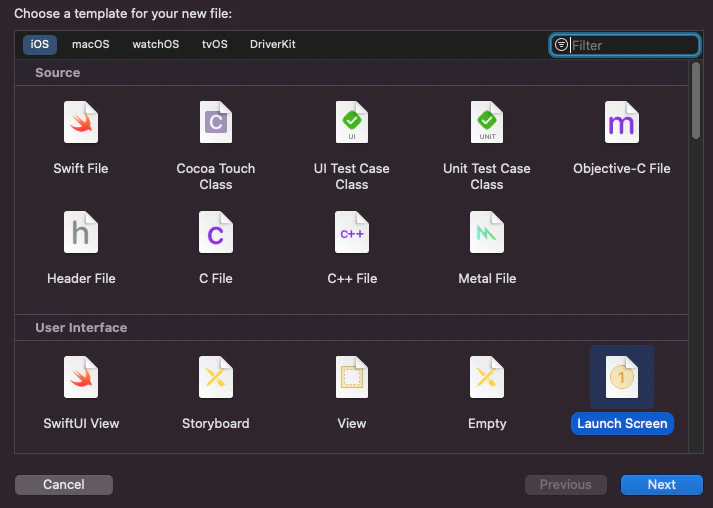Image resolution: width=713 pixels, height=508 pixels.
Task: Click the 'Empty' template label
Action: (487, 423)
